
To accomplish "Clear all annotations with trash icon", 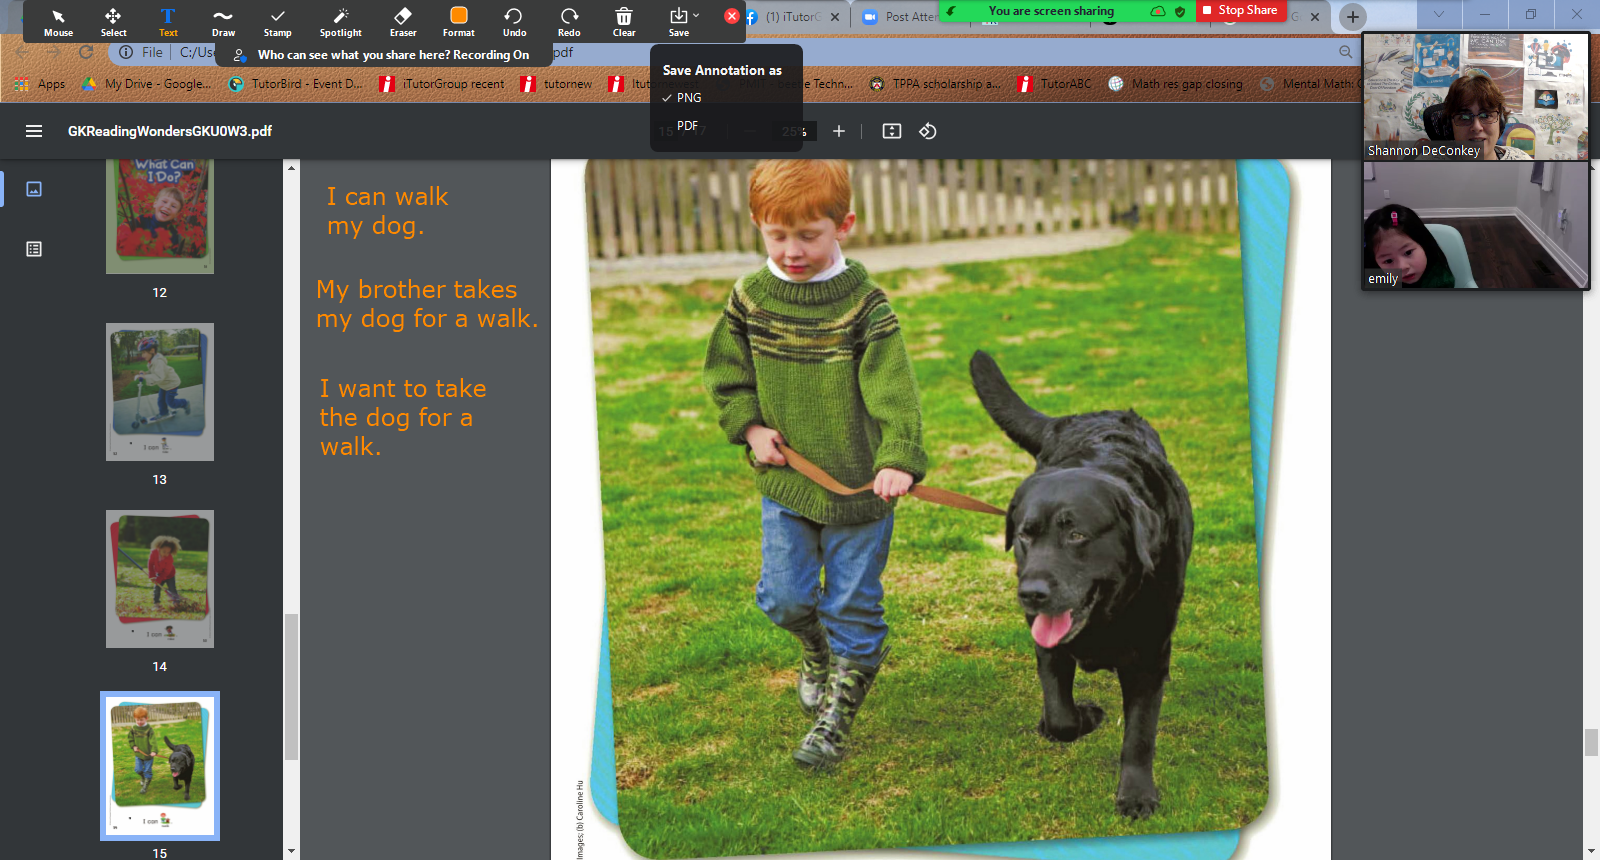I will pyautogui.click(x=624, y=21).
